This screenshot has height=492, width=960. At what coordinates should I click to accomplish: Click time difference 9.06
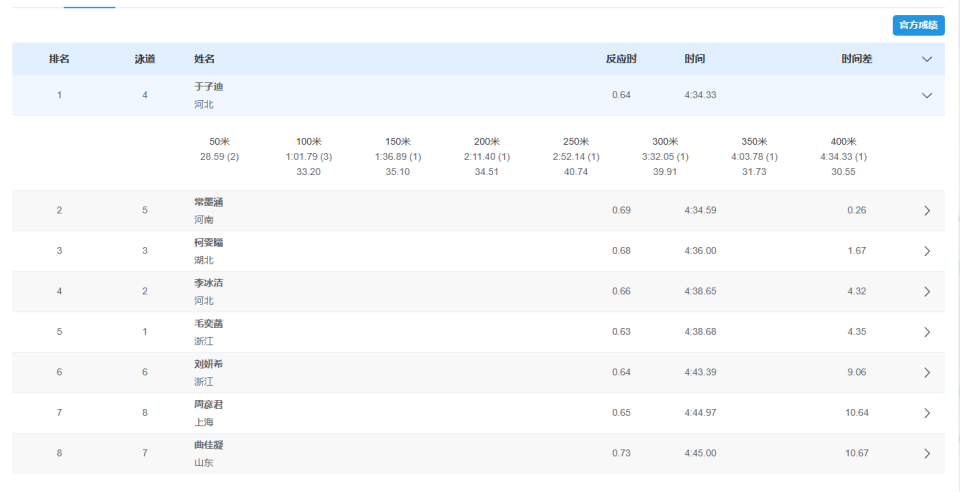[x=857, y=372]
